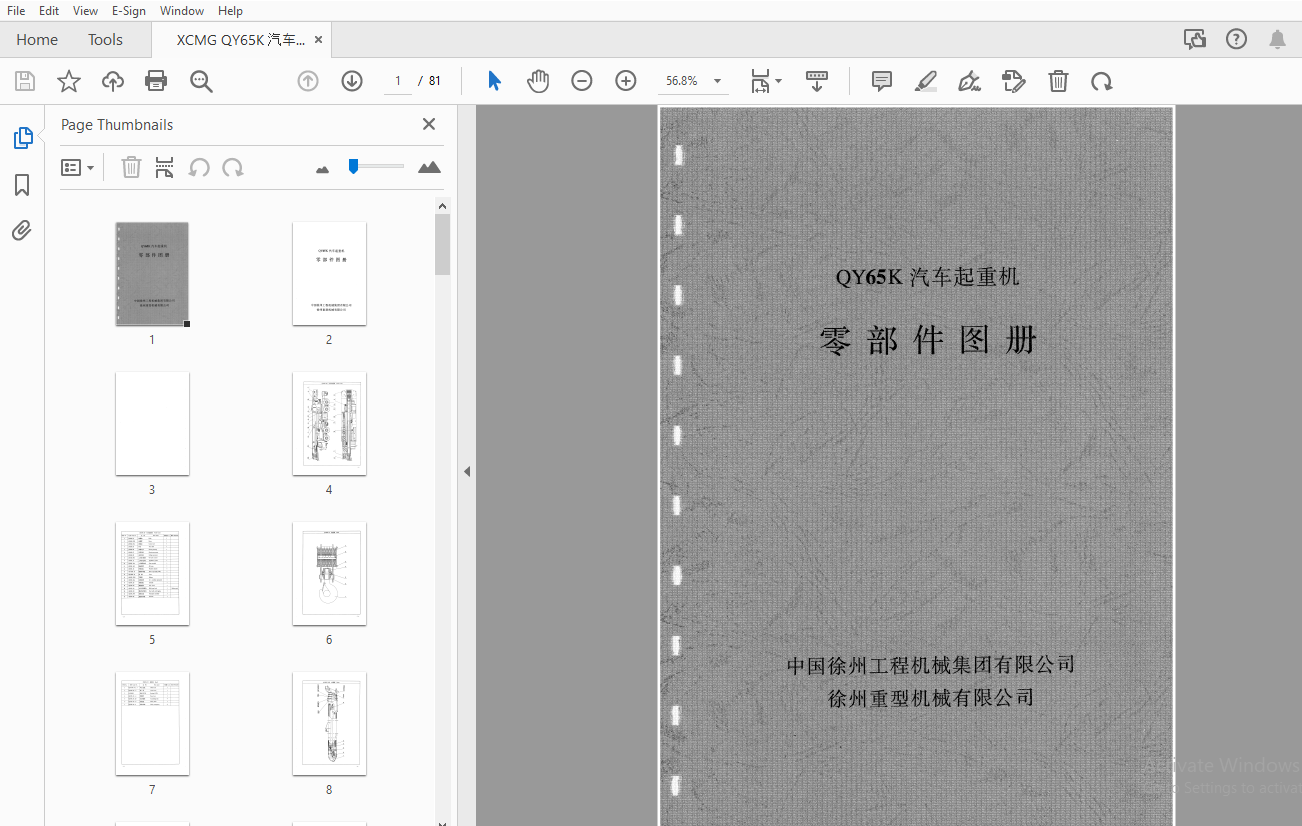Image resolution: width=1302 pixels, height=826 pixels.
Task: Zoom in with plus icon
Action: tap(626, 81)
